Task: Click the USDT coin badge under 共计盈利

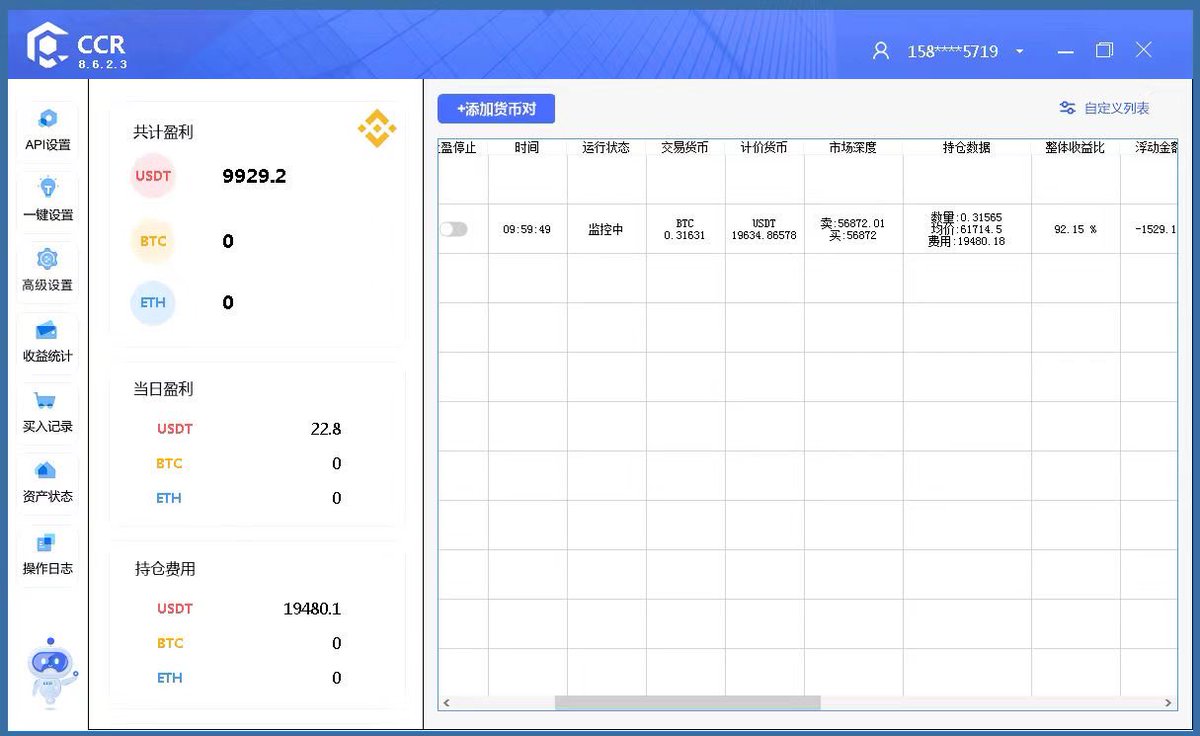Action: [x=153, y=176]
